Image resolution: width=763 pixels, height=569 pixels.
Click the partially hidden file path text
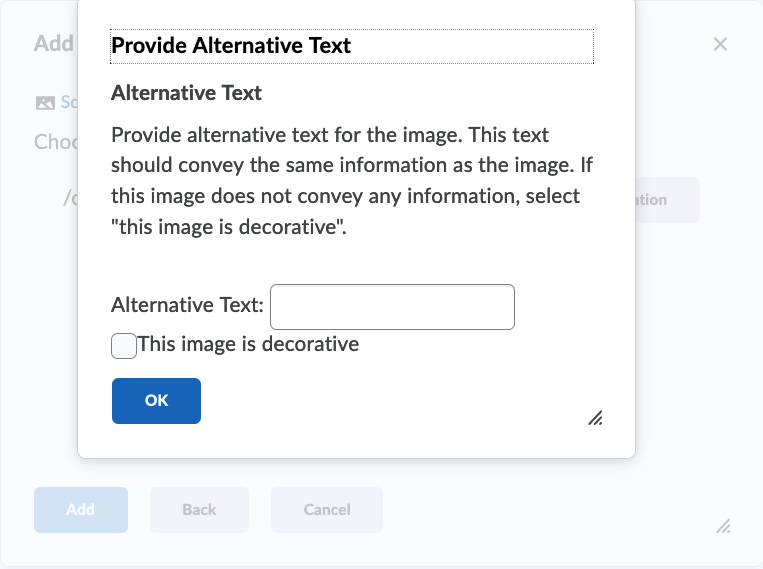pos(69,198)
